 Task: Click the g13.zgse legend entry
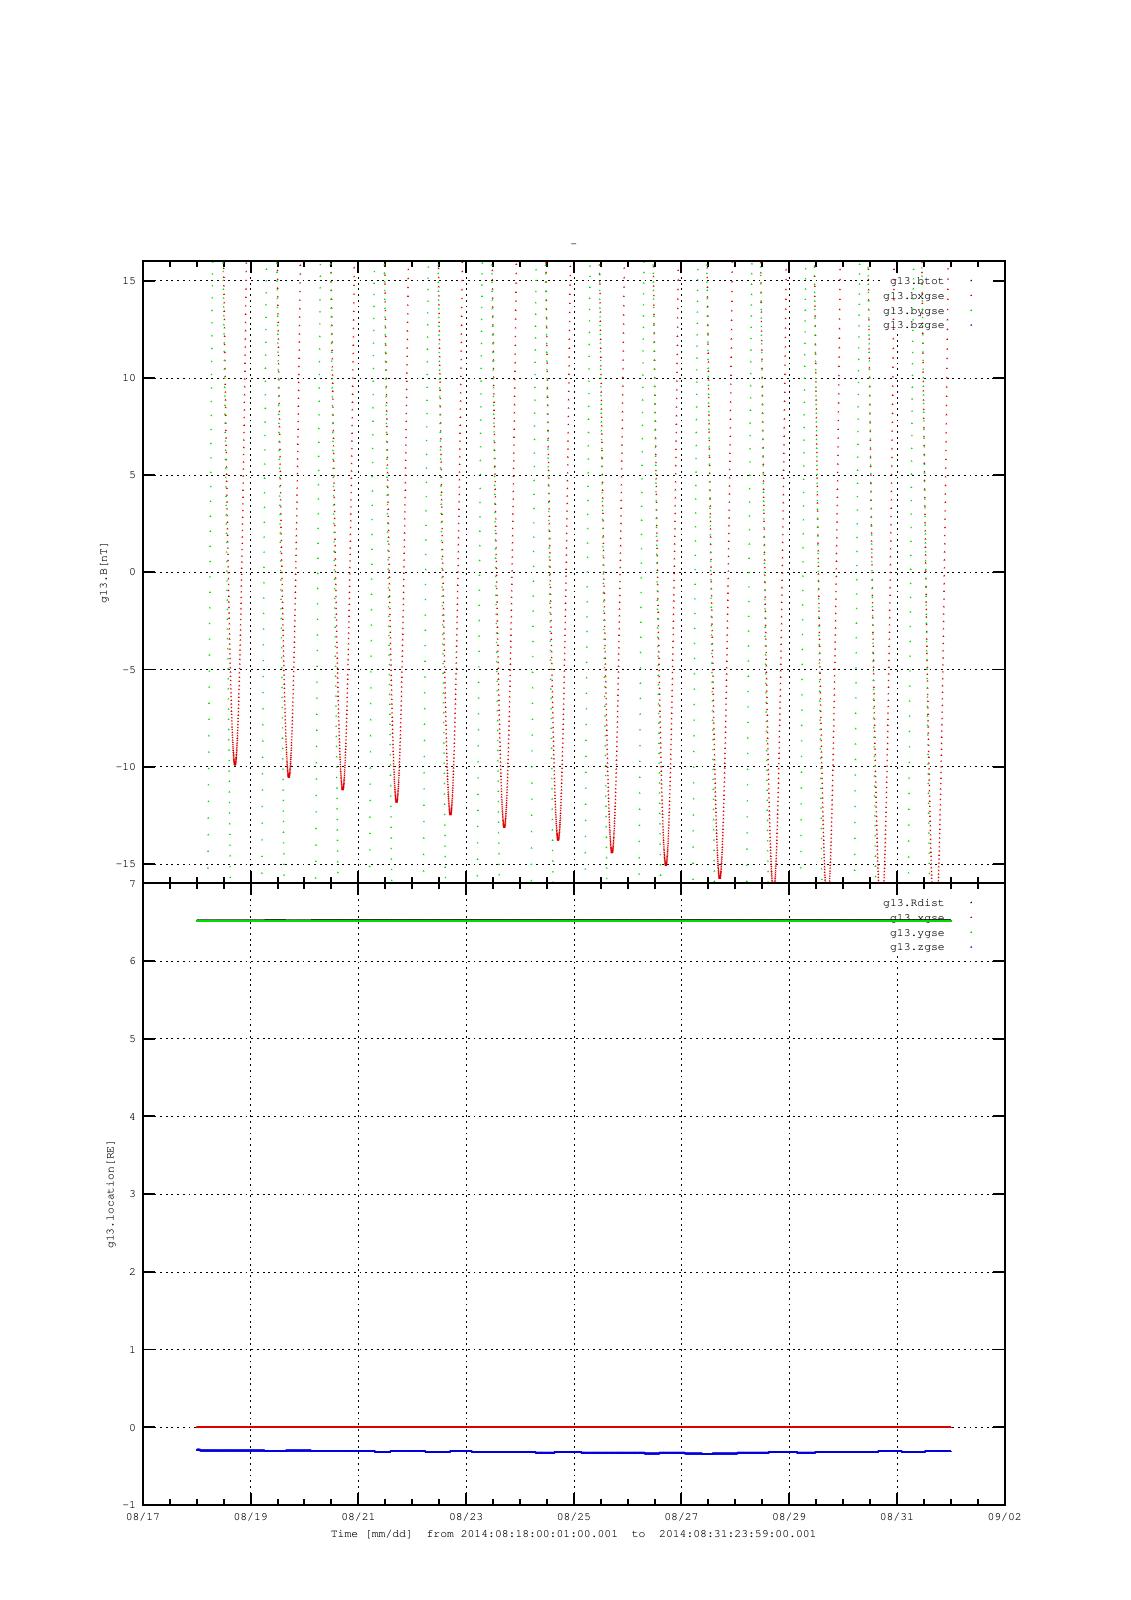pos(917,947)
